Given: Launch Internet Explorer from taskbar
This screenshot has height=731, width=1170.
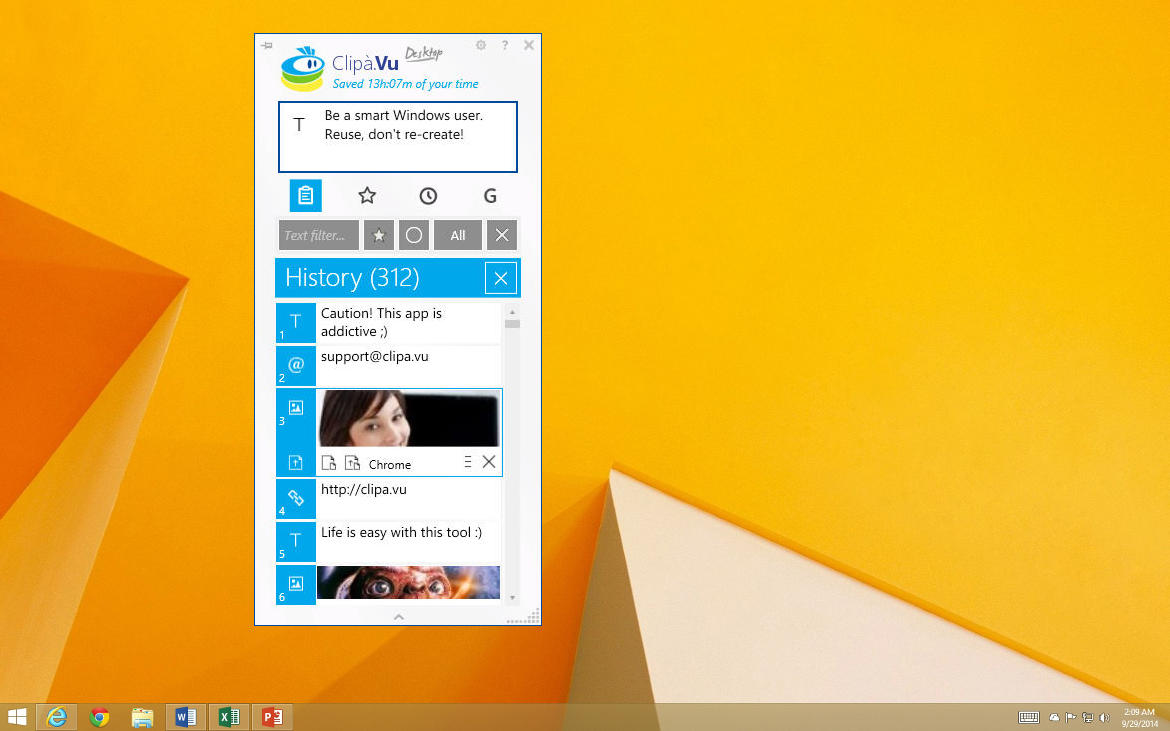Looking at the screenshot, I should pyautogui.click(x=56, y=717).
